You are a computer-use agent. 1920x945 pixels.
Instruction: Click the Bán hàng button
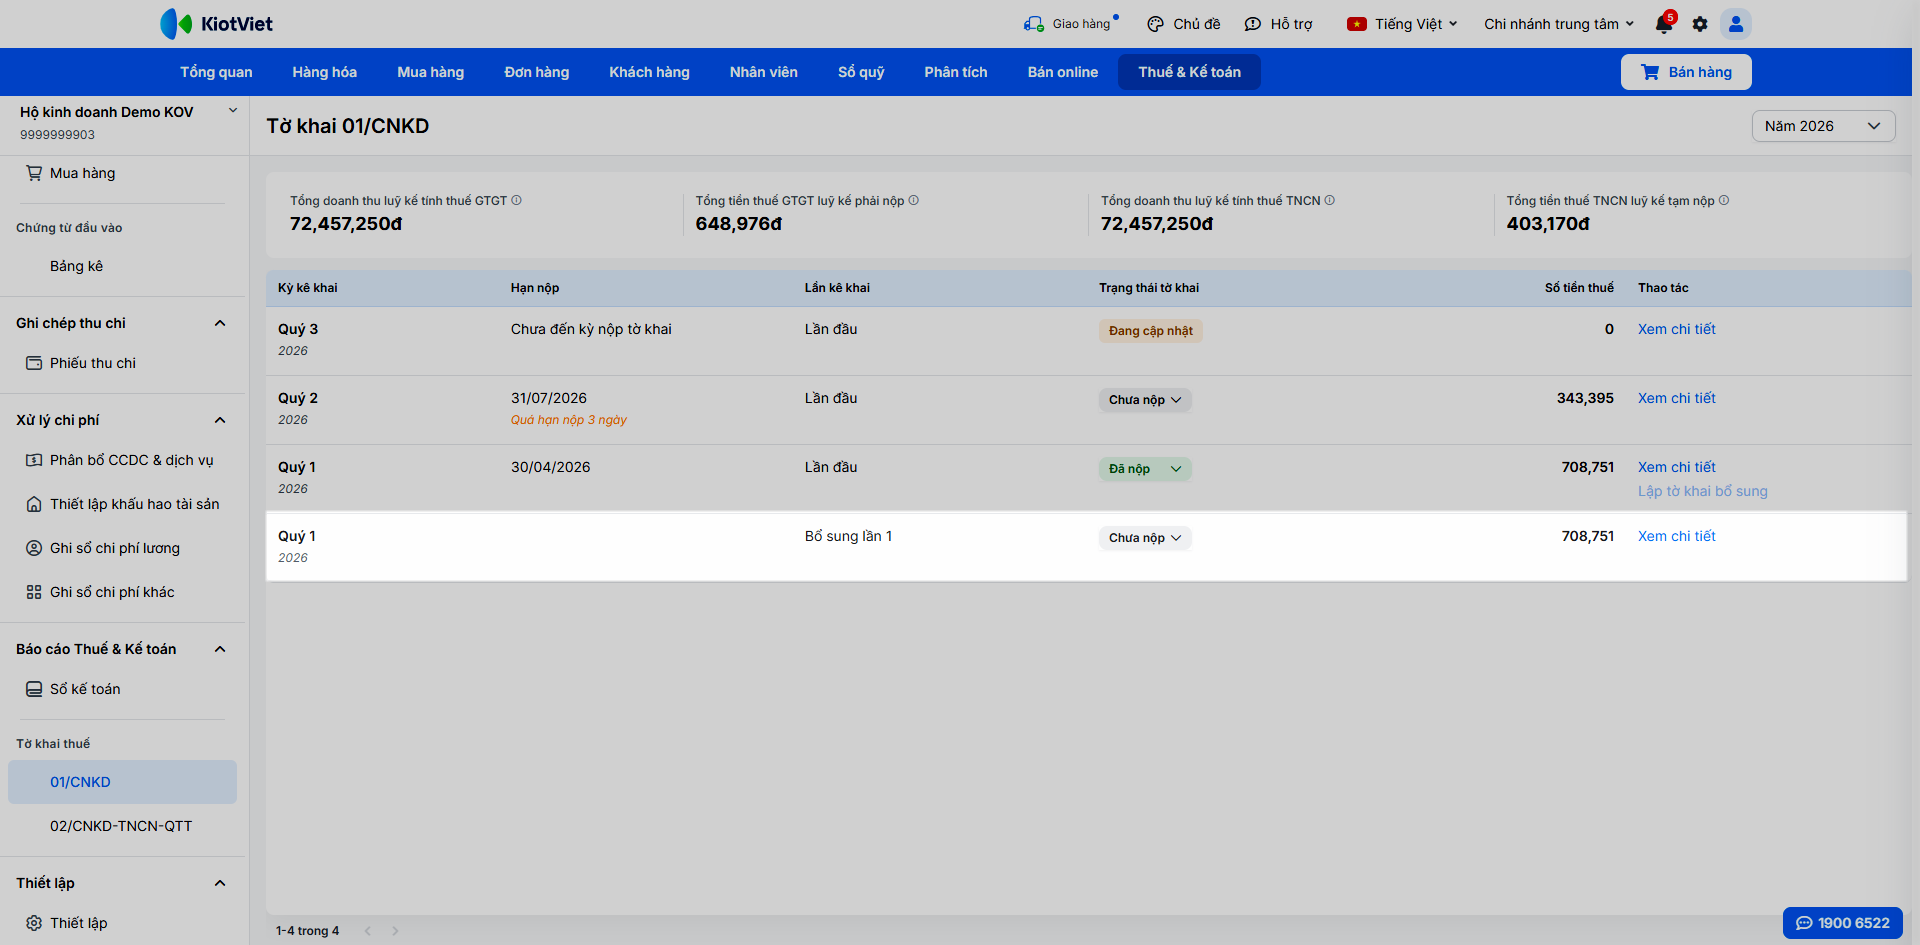[x=1686, y=72]
